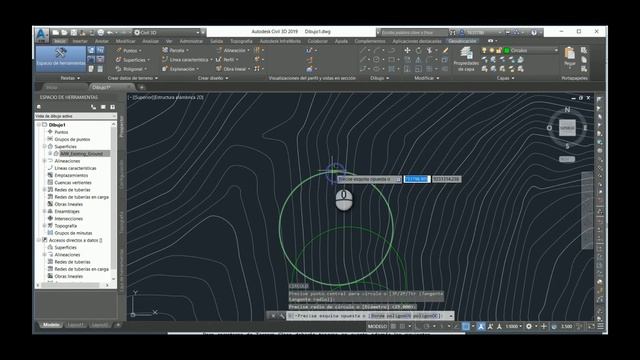
Task: Switch to the Topografía ribbon tab
Action: coord(241,41)
